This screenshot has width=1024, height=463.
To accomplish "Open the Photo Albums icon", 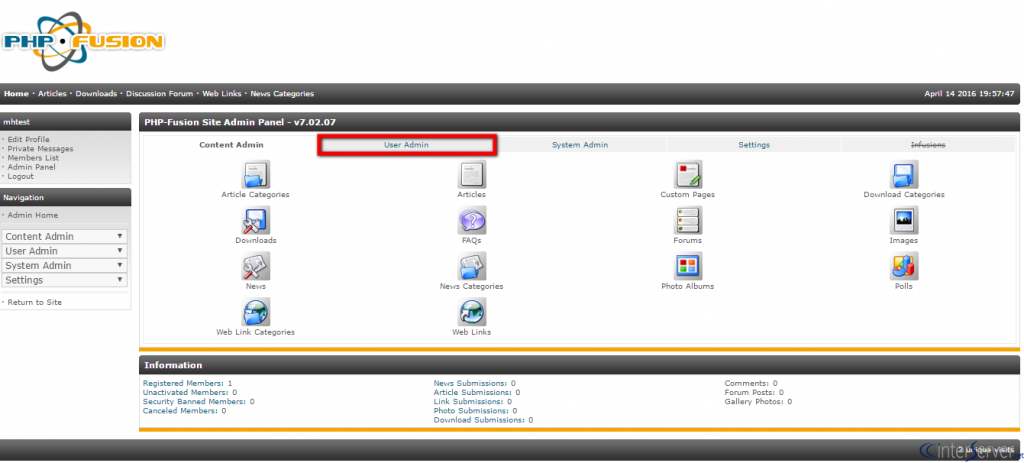I will coord(688,266).
